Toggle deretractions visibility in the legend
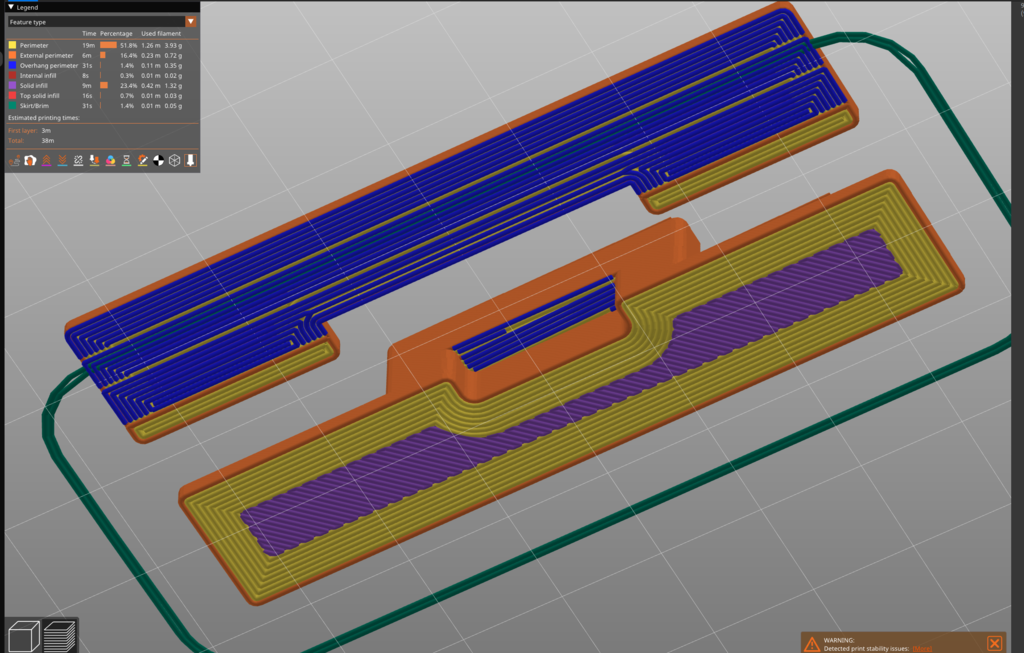The image size is (1024, 653). (x=62, y=160)
